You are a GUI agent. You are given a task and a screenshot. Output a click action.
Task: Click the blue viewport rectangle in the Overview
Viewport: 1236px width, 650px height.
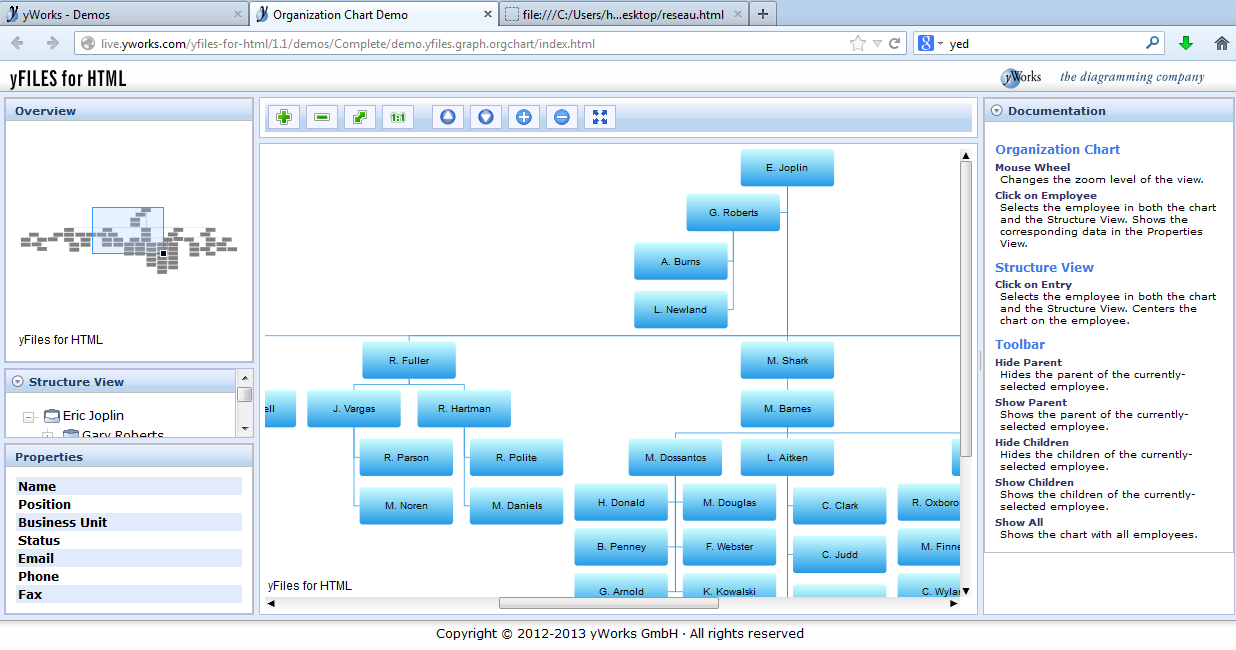pos(128,230)
